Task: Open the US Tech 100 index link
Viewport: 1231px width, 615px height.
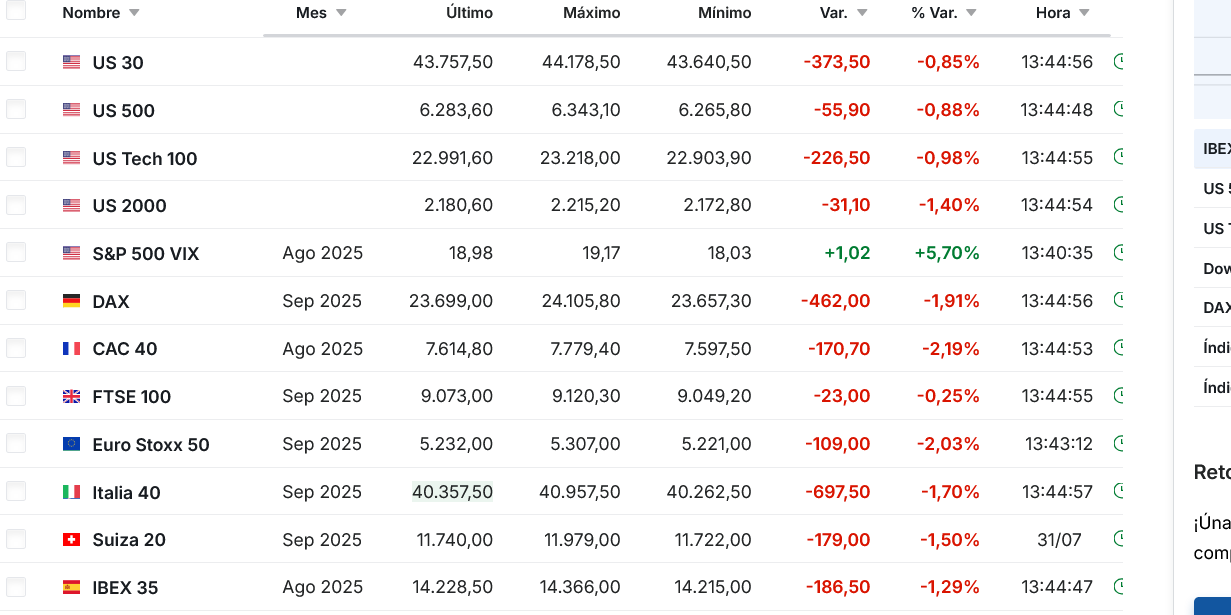Action: tap(145, 158)
